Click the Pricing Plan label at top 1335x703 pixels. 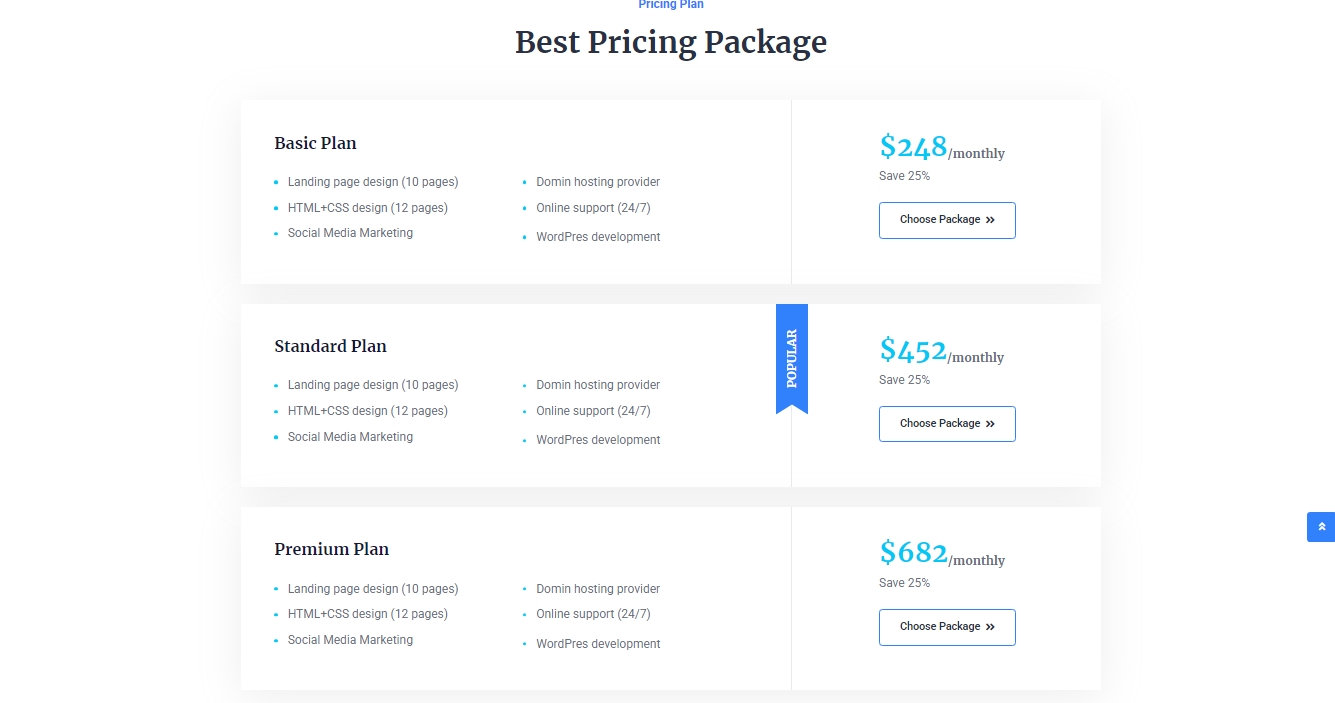[671, 5]
